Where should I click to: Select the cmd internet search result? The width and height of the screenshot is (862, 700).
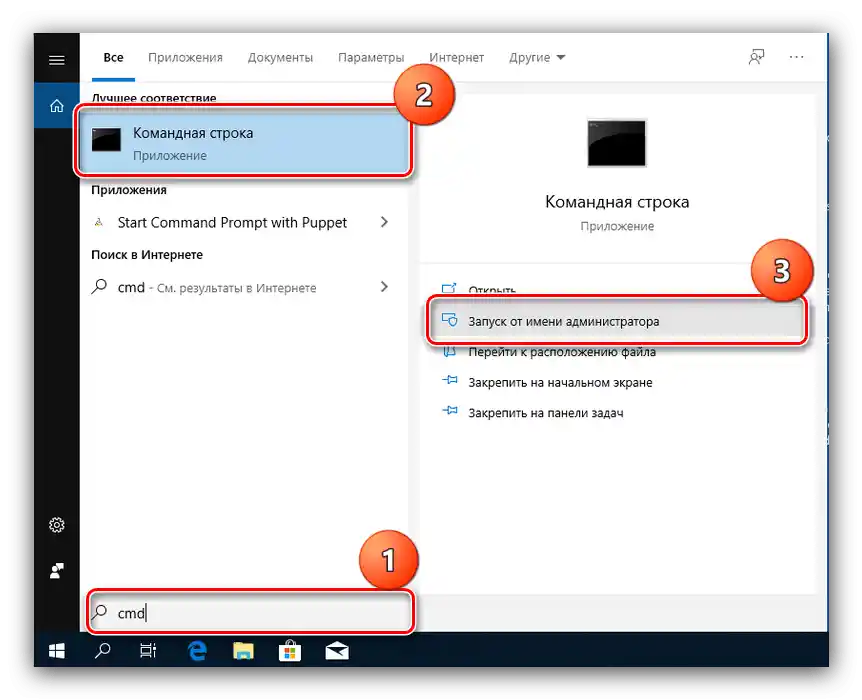(x=217, y=288)
